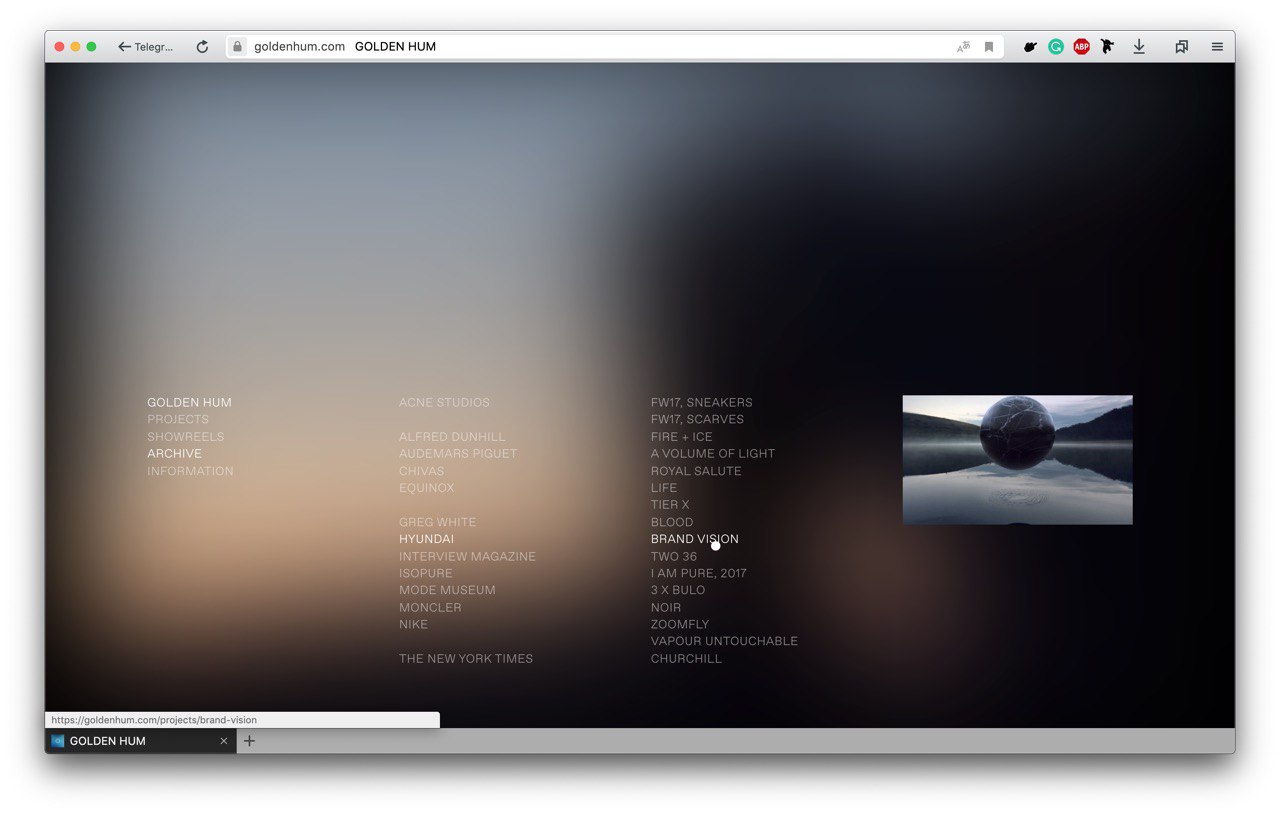This screenshot has width=1280, height=813.
Task: Open TIER X project
Action: (670, 505)
